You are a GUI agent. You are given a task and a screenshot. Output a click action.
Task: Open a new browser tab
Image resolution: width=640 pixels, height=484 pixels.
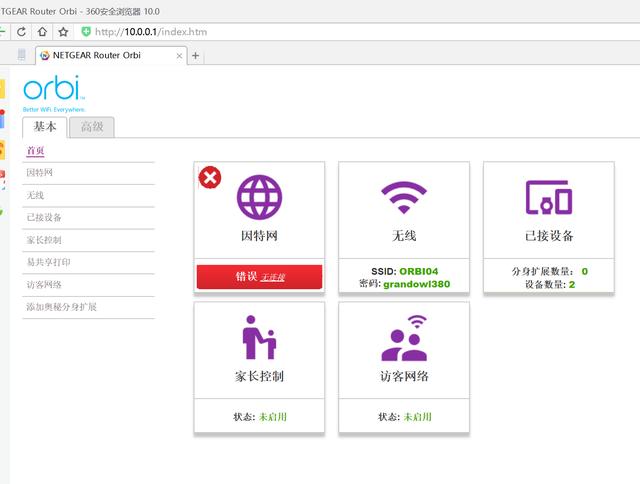click(x=195, y=55)
